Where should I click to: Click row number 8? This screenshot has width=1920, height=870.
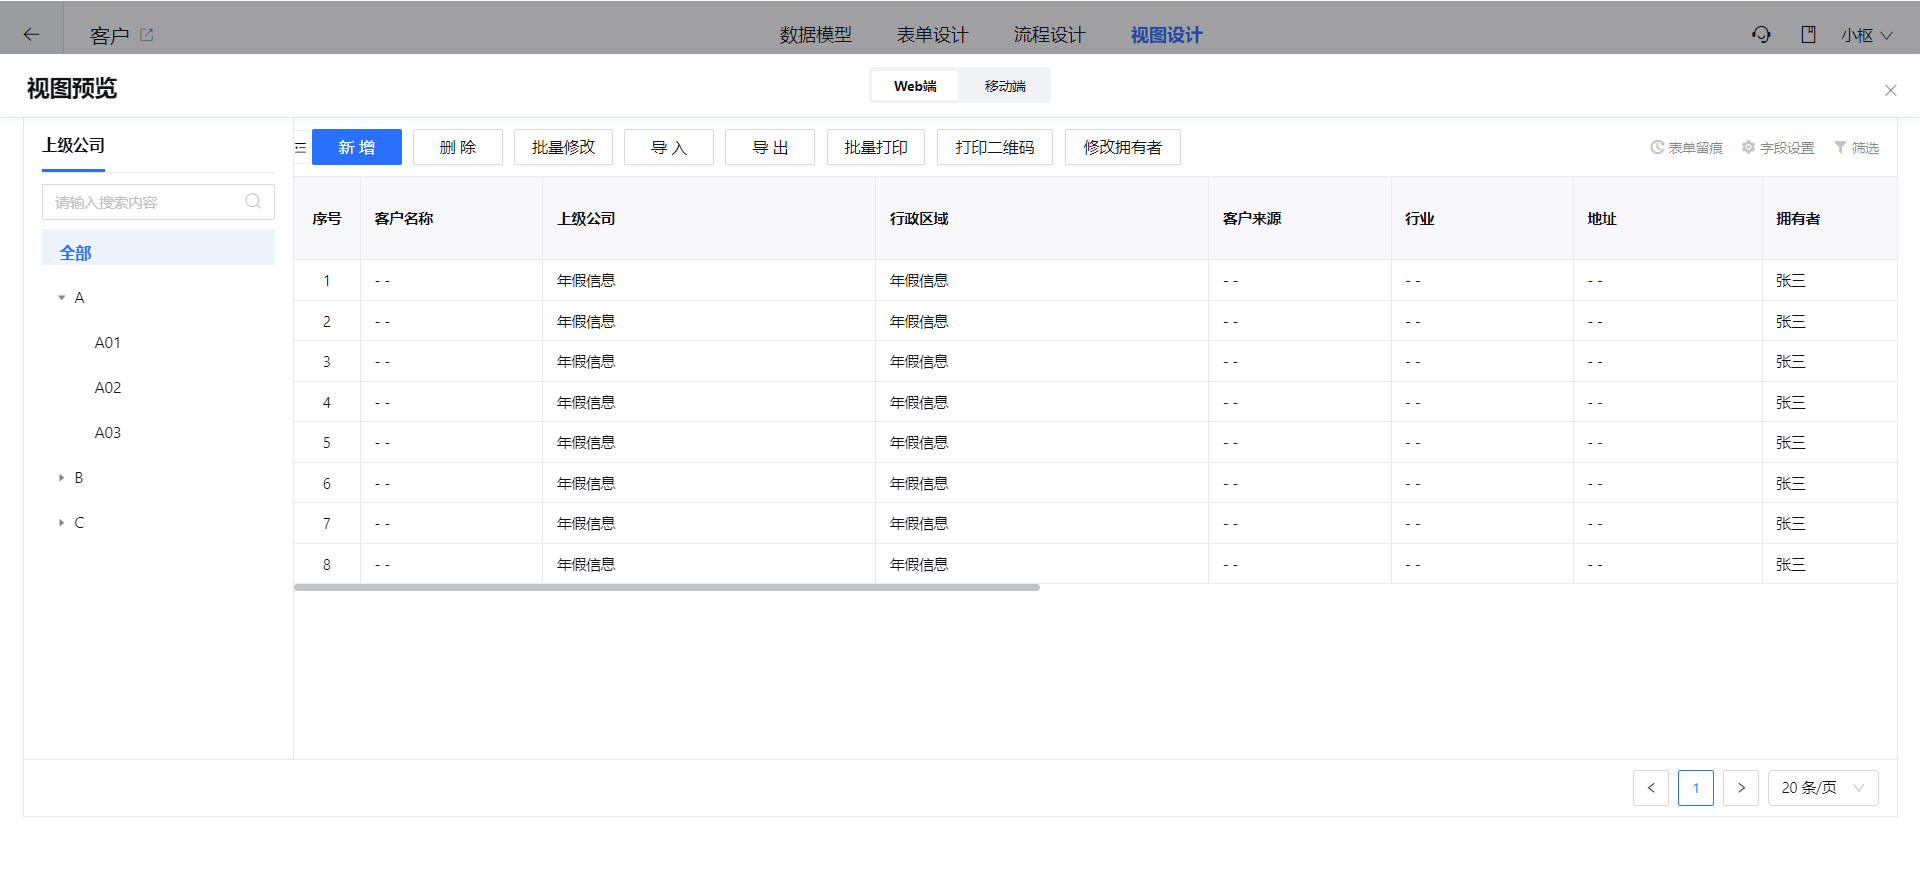[327, 565]
